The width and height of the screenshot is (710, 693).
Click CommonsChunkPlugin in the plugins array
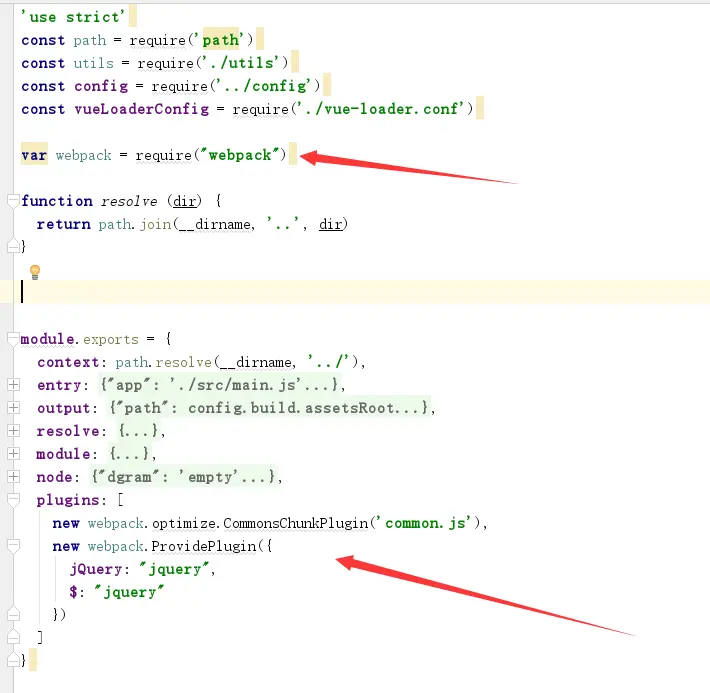pyautogui.click(x=295, y=523)
